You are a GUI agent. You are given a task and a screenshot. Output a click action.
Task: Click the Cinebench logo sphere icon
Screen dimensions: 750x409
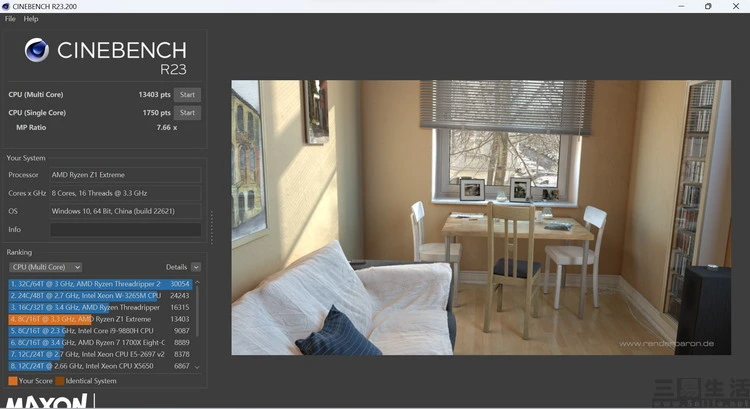pyautogui.click(x=37, y=50)
